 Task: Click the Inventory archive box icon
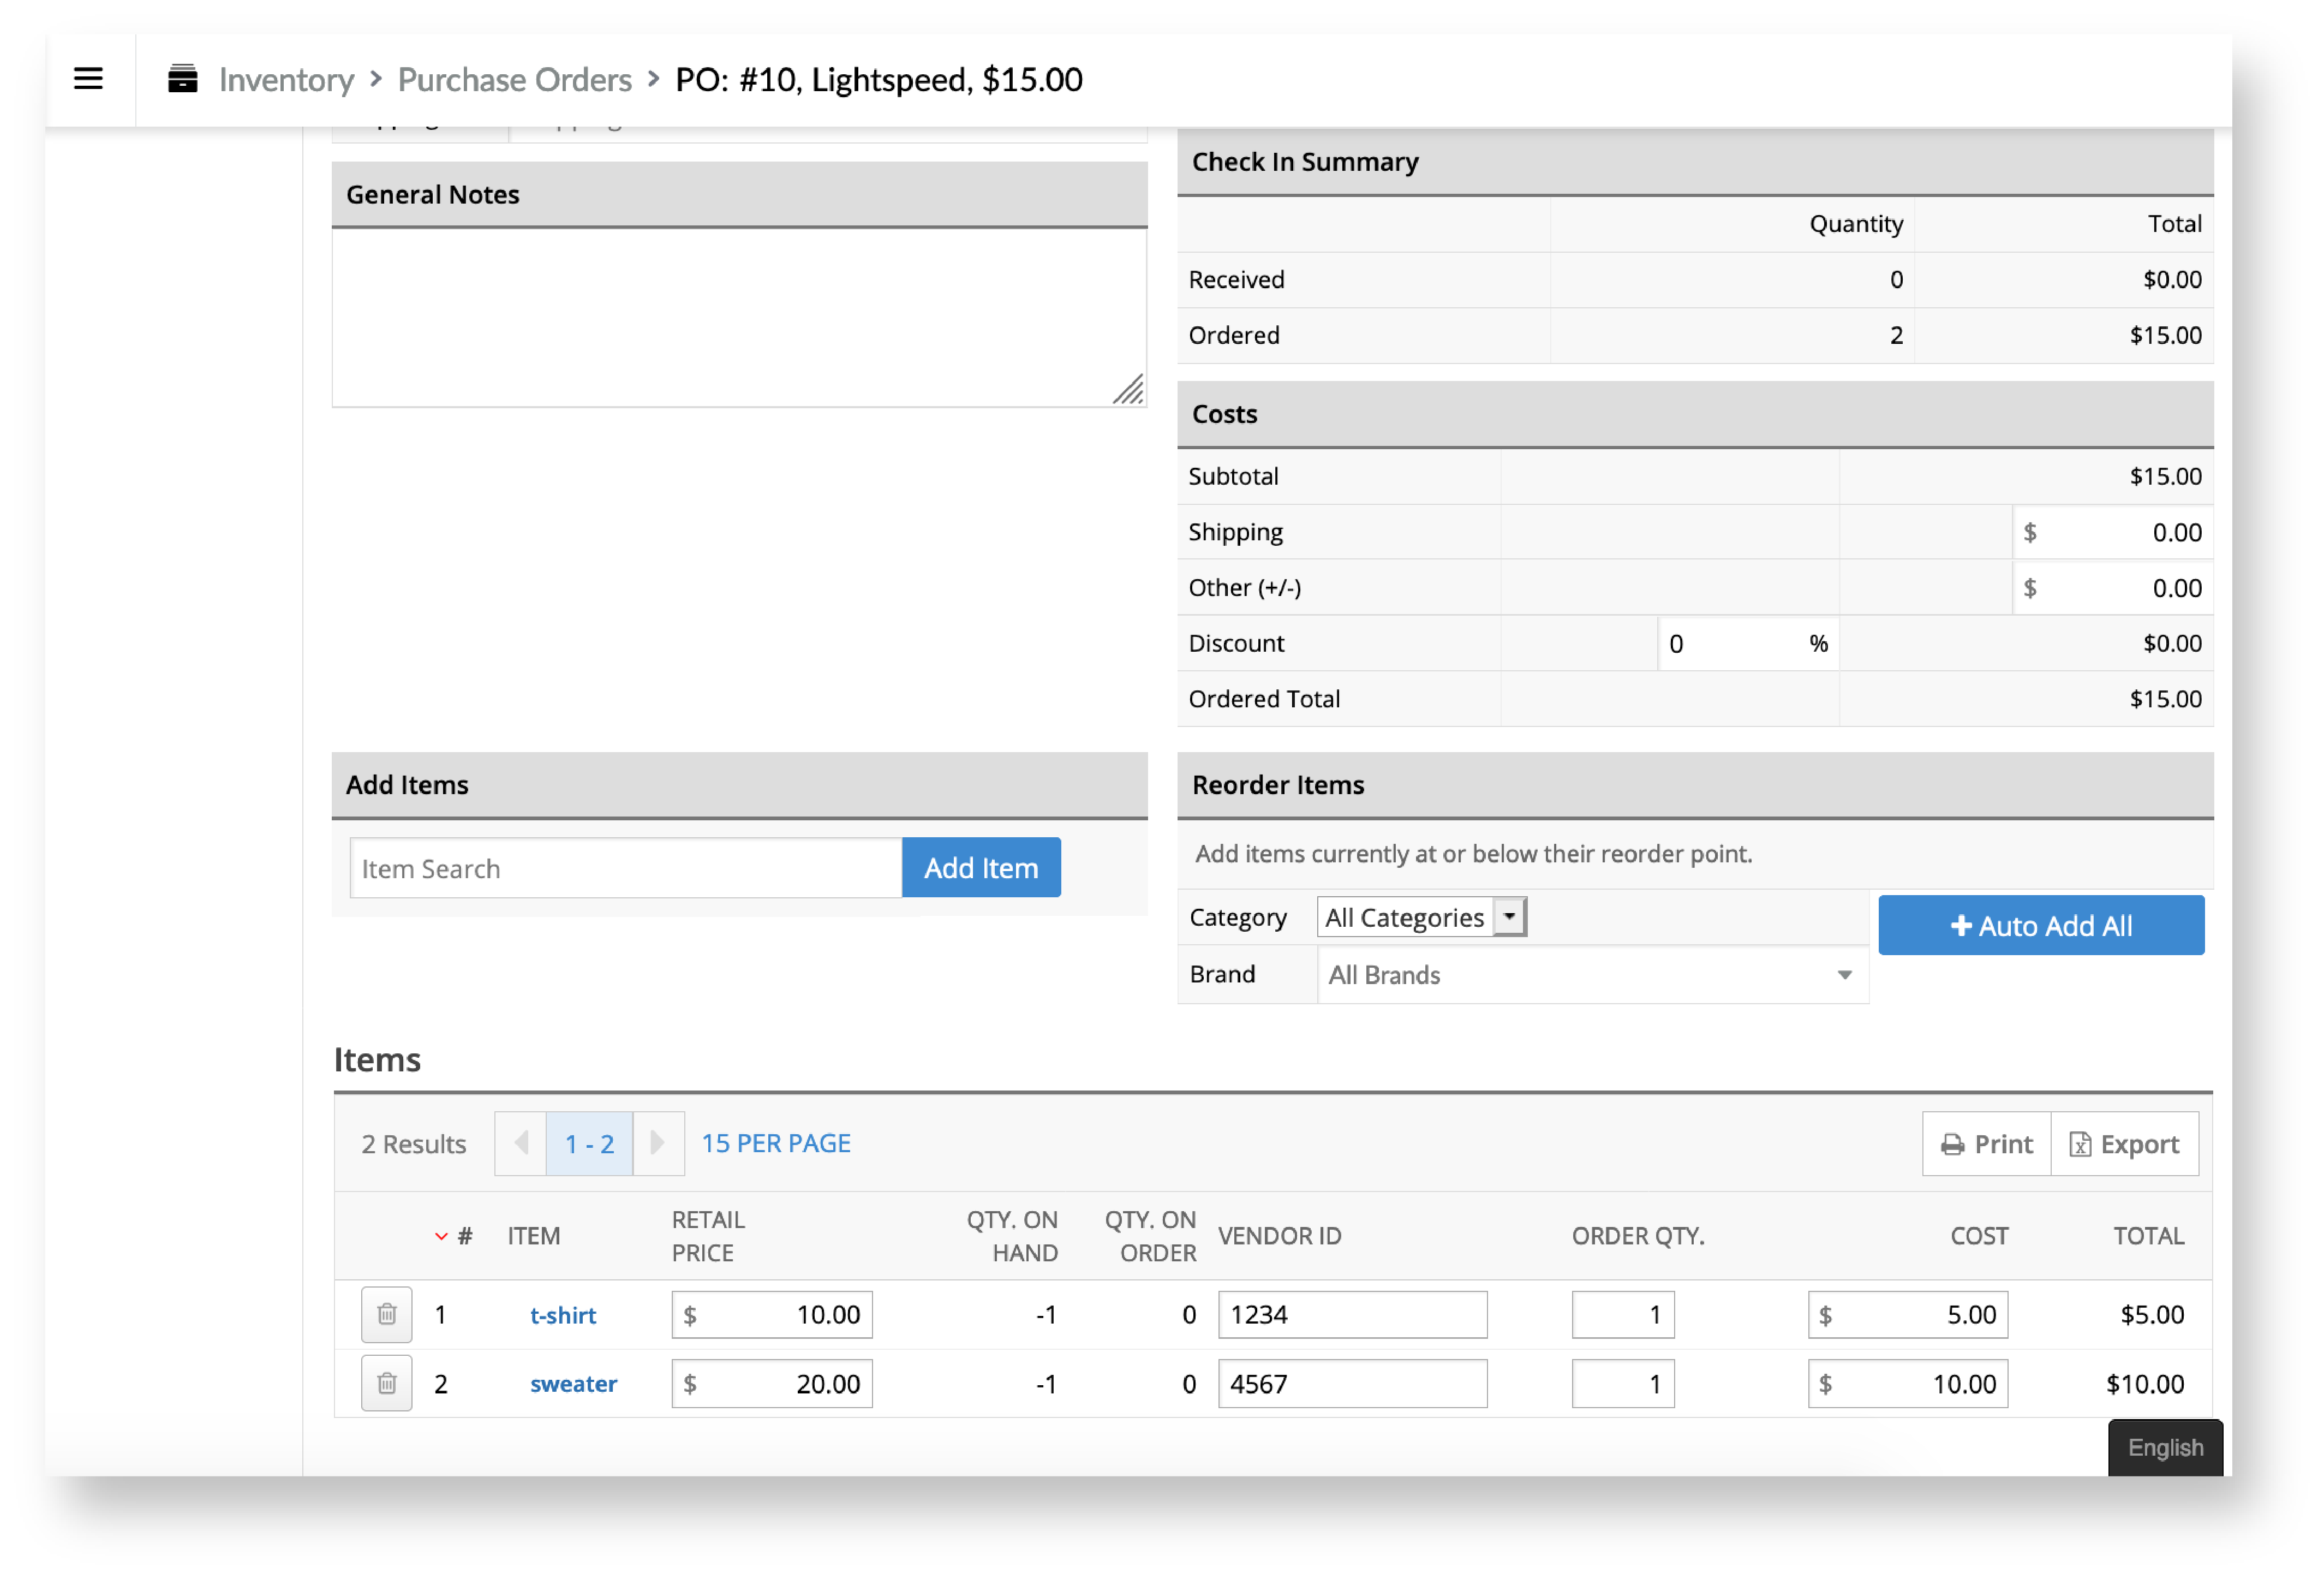point(182,78)
